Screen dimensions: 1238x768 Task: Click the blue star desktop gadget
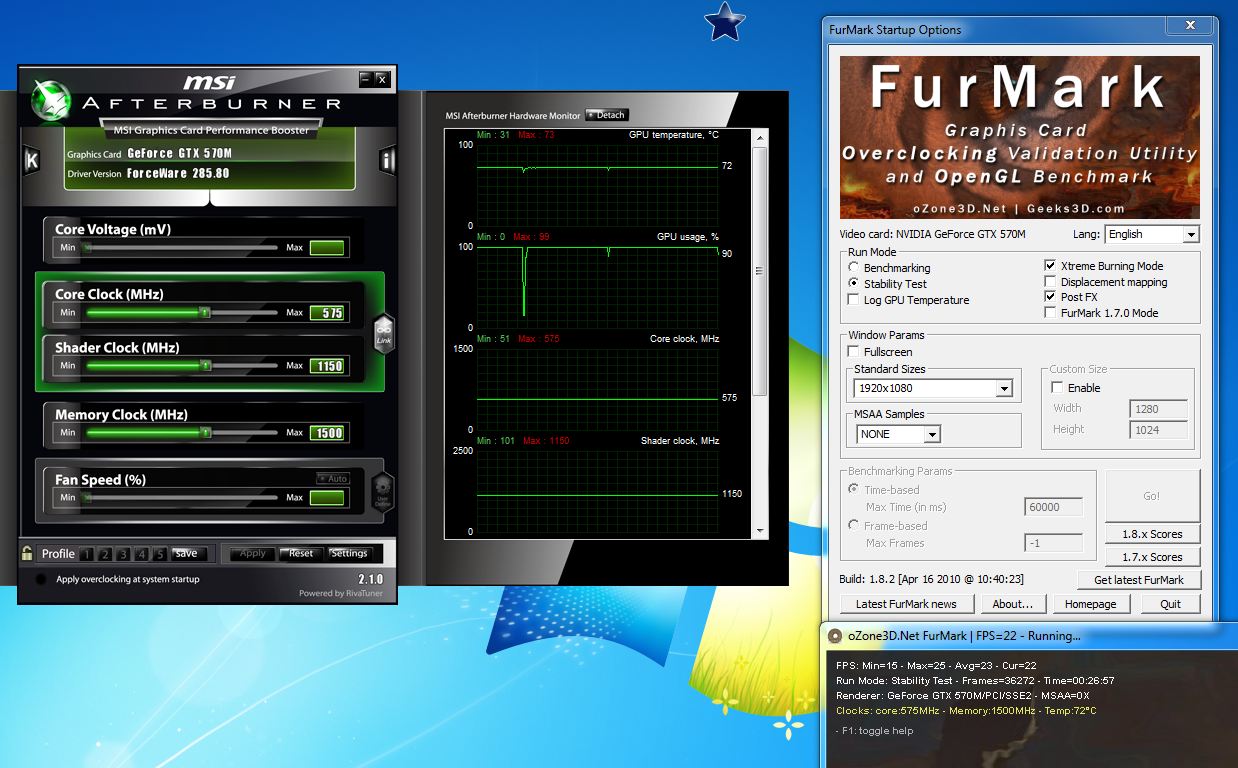pyautogui.click(x=724, y=22)
